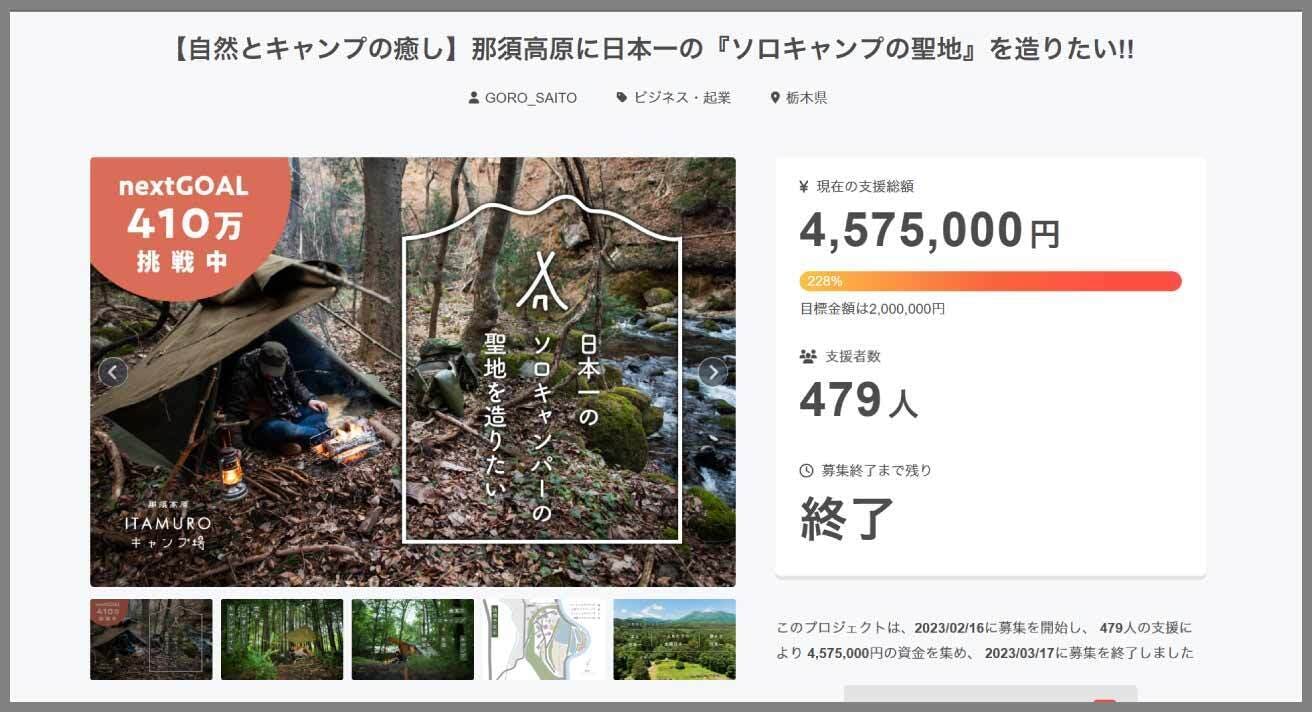Select the second thumbnail of tent among trees
The height and width of the screenshot is (712, 1312).
[282, 639]
